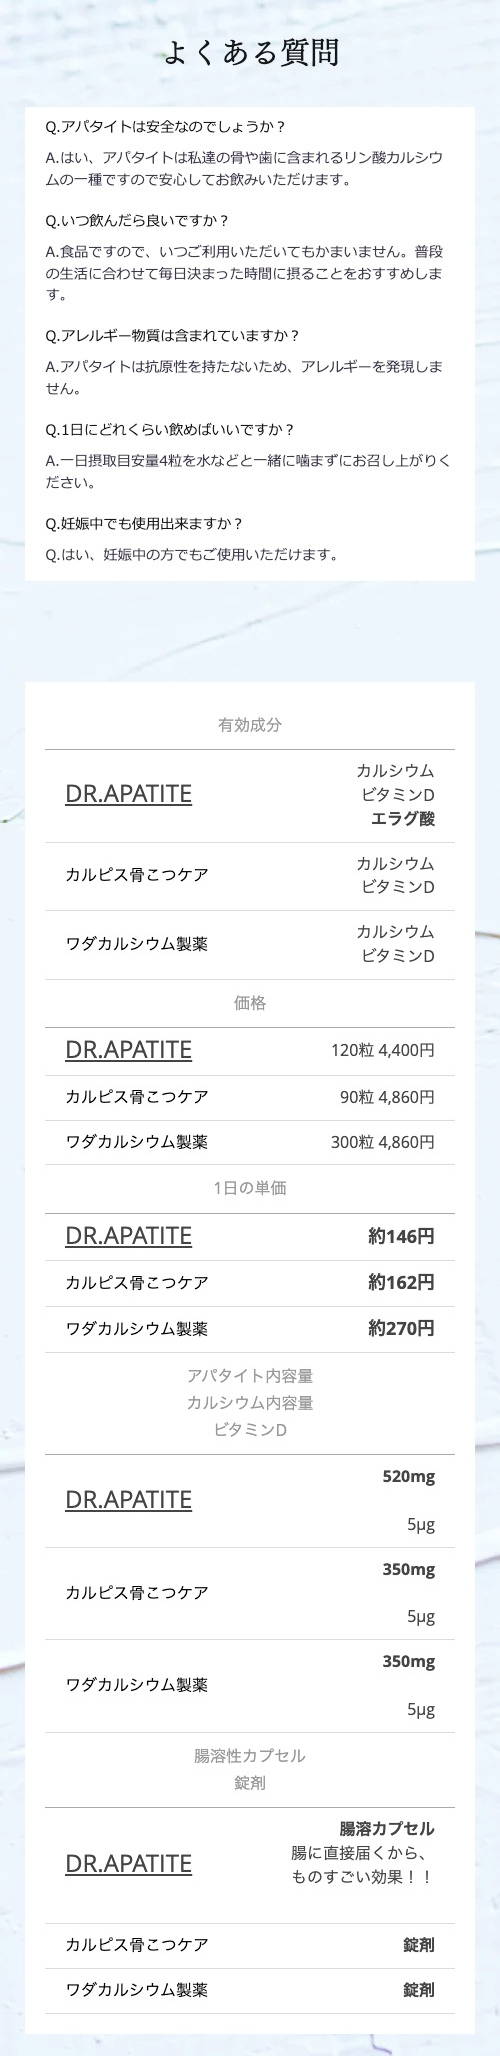Viewport: 500px width, 2056px height.
Task: Click the 120粒 4,400円 price entry
Action: tap(382, 1051)
